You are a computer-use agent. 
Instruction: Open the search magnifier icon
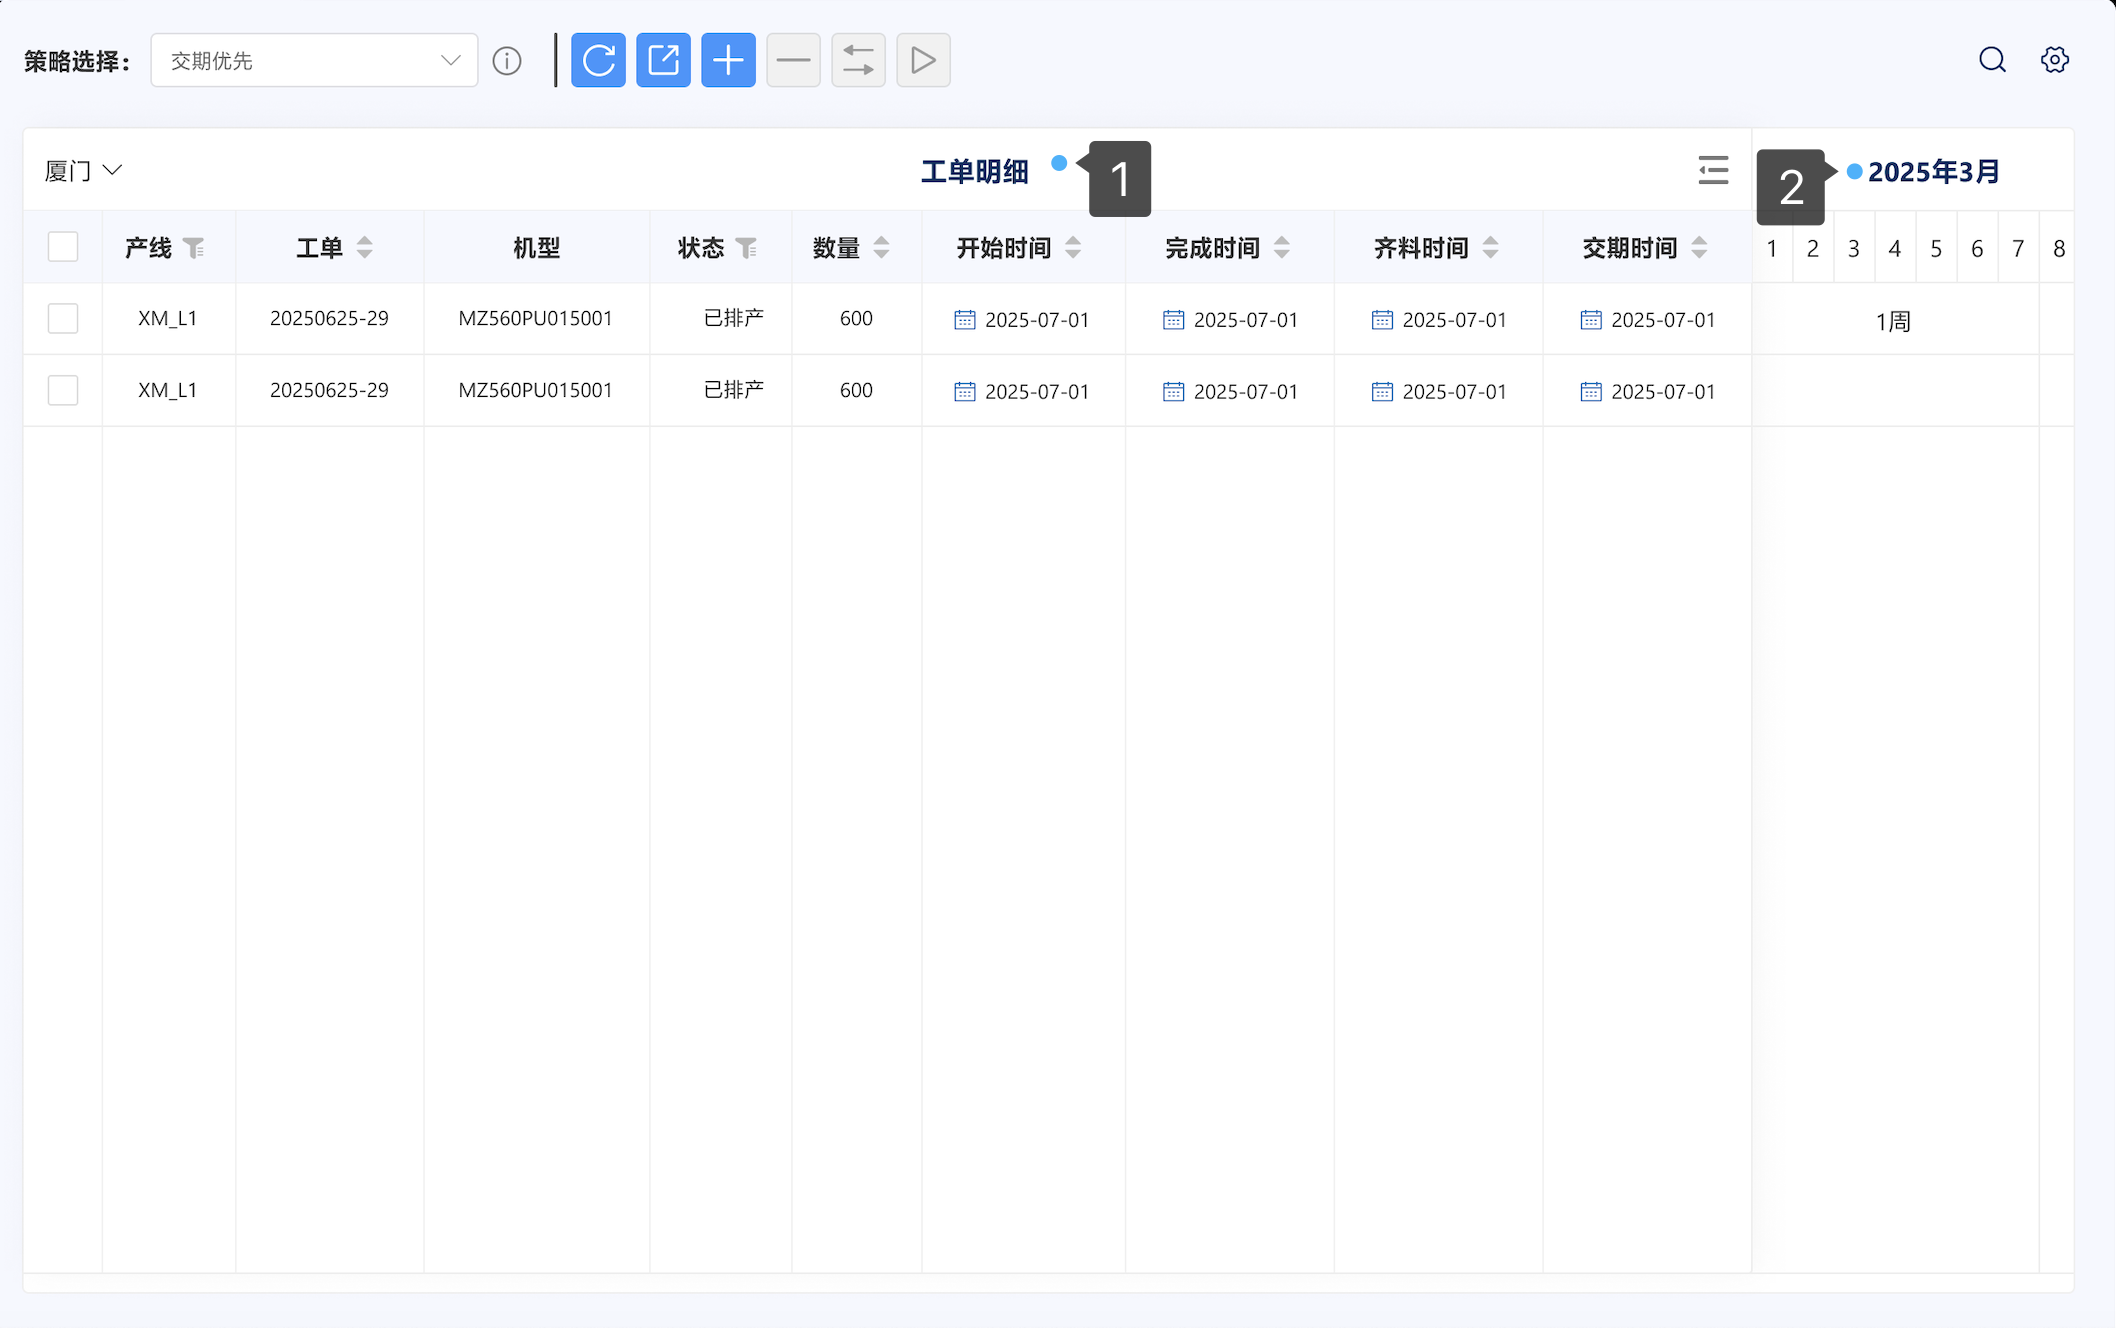click(x=1992, y=60)
